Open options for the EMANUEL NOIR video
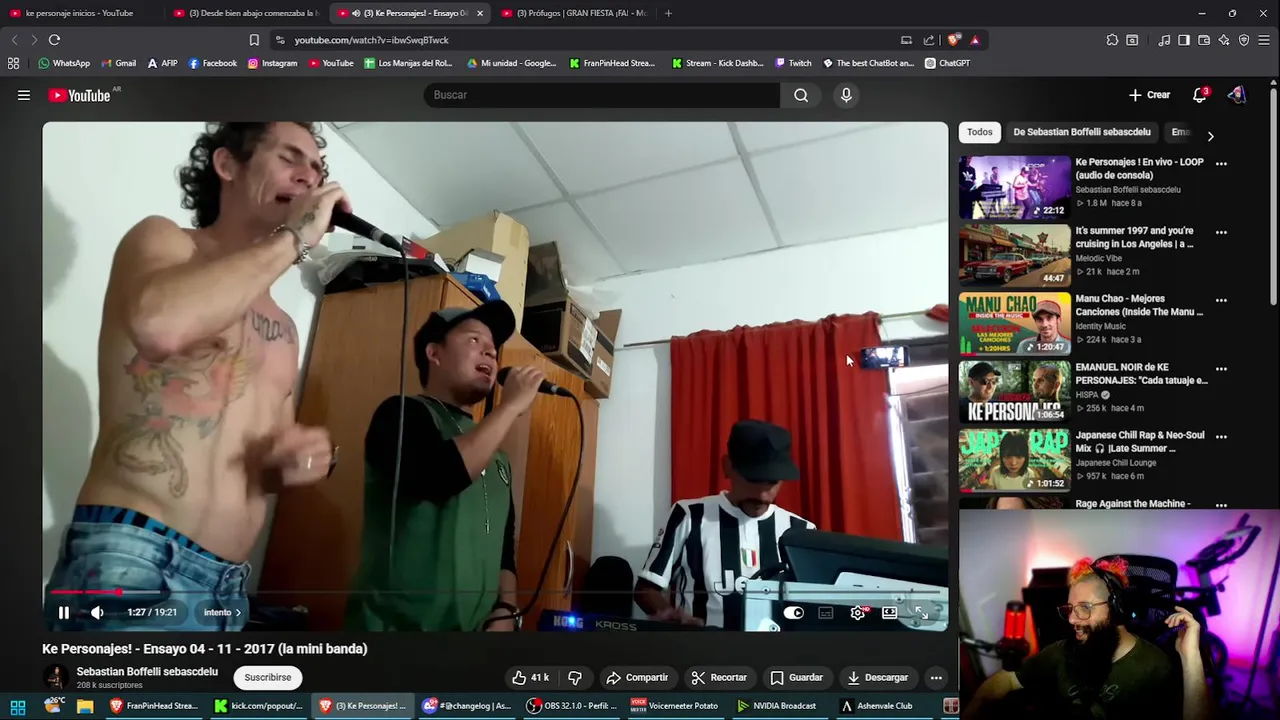This screenshot has width=1280, height=720. click(x=1221, y=369)
